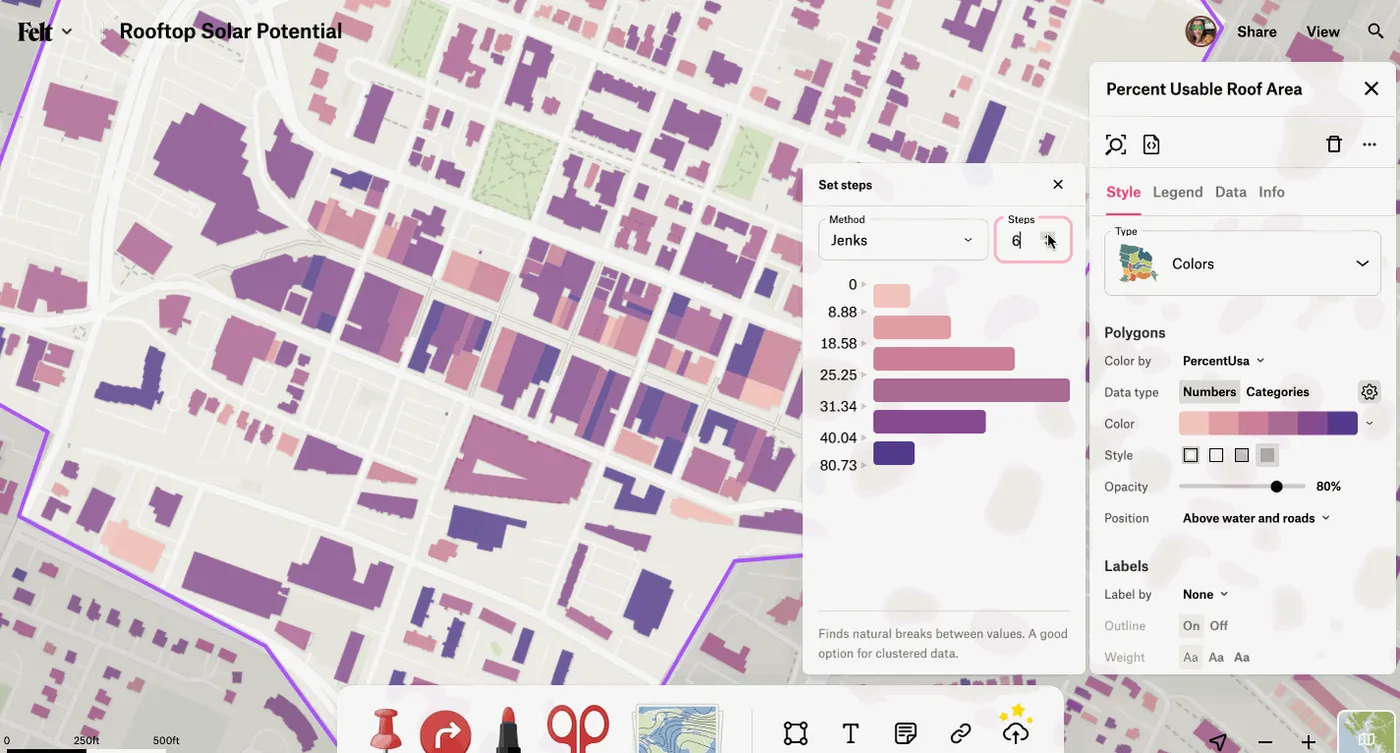Zoom to fit the layer extent
The height and width of the screenshot is (753, 1400).
pos(1116,145)
